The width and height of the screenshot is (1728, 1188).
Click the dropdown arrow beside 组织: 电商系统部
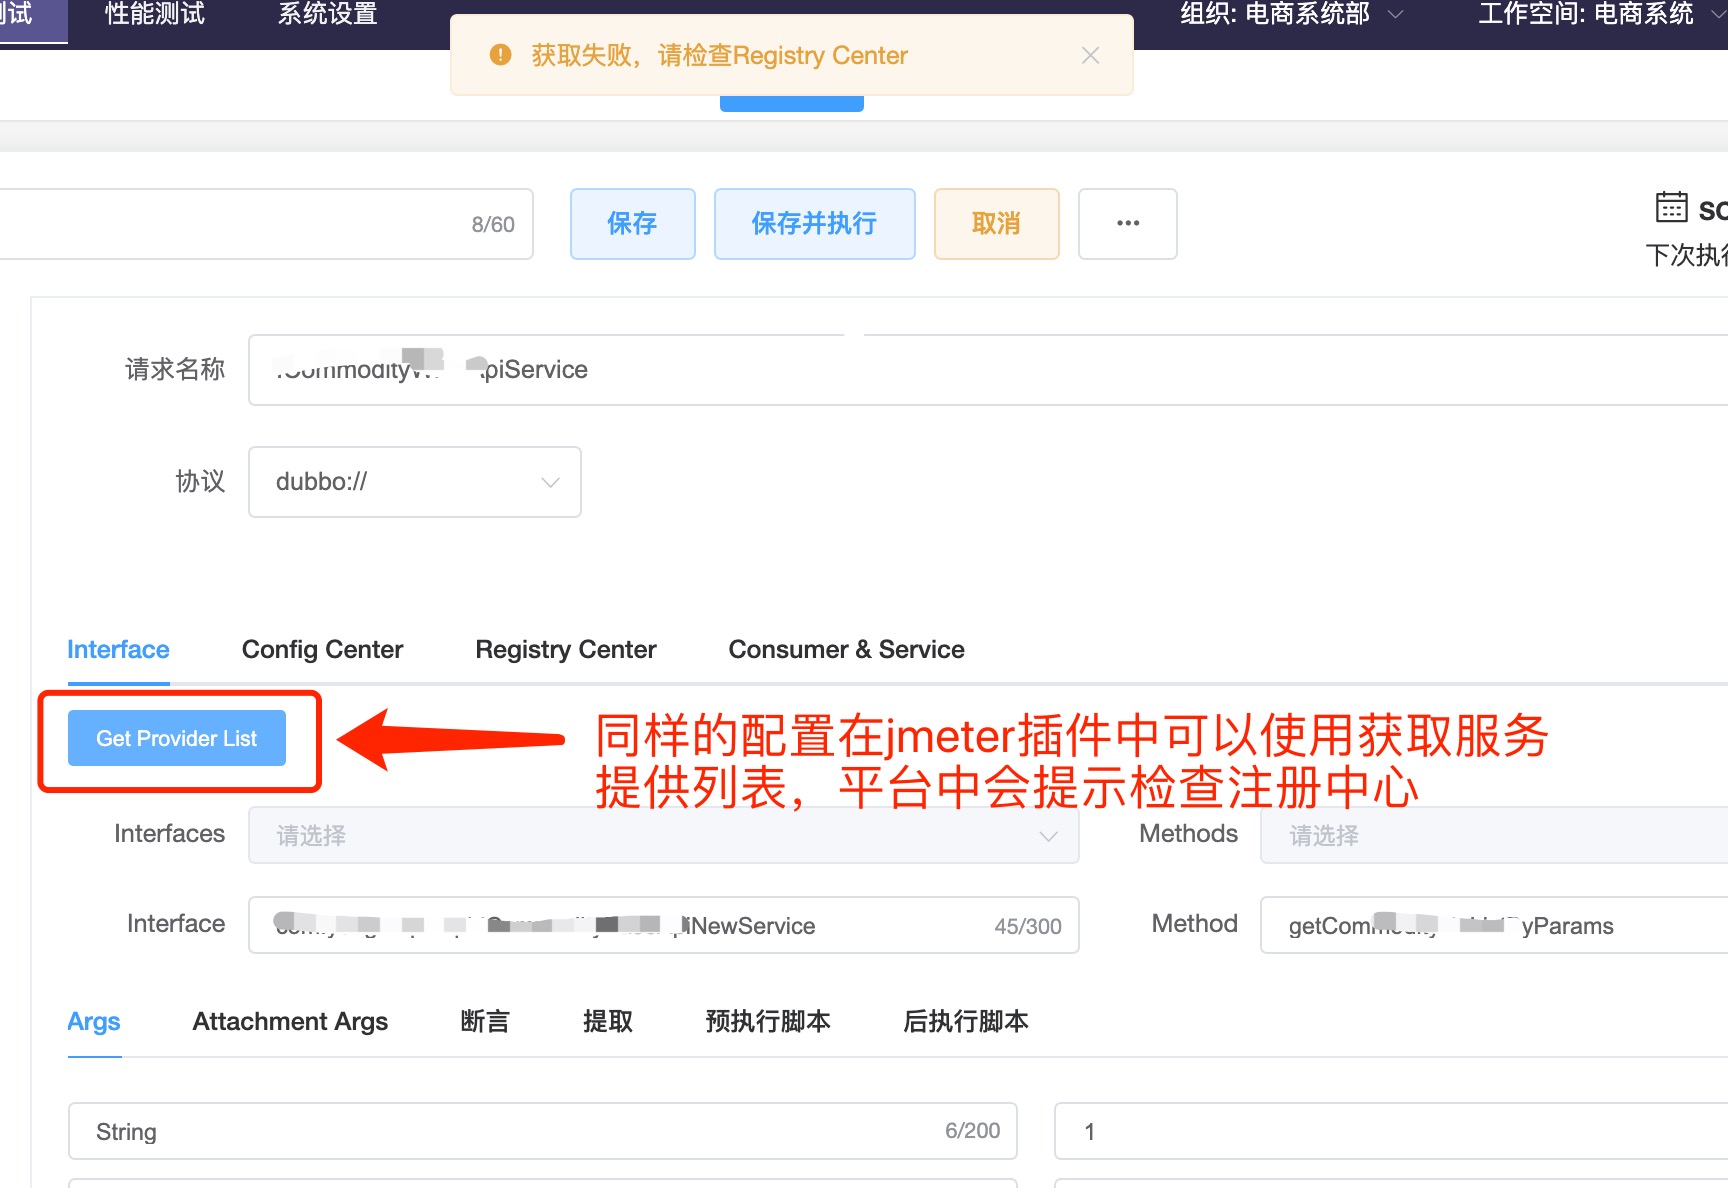pyautogui.click(x=1395, y=14)
